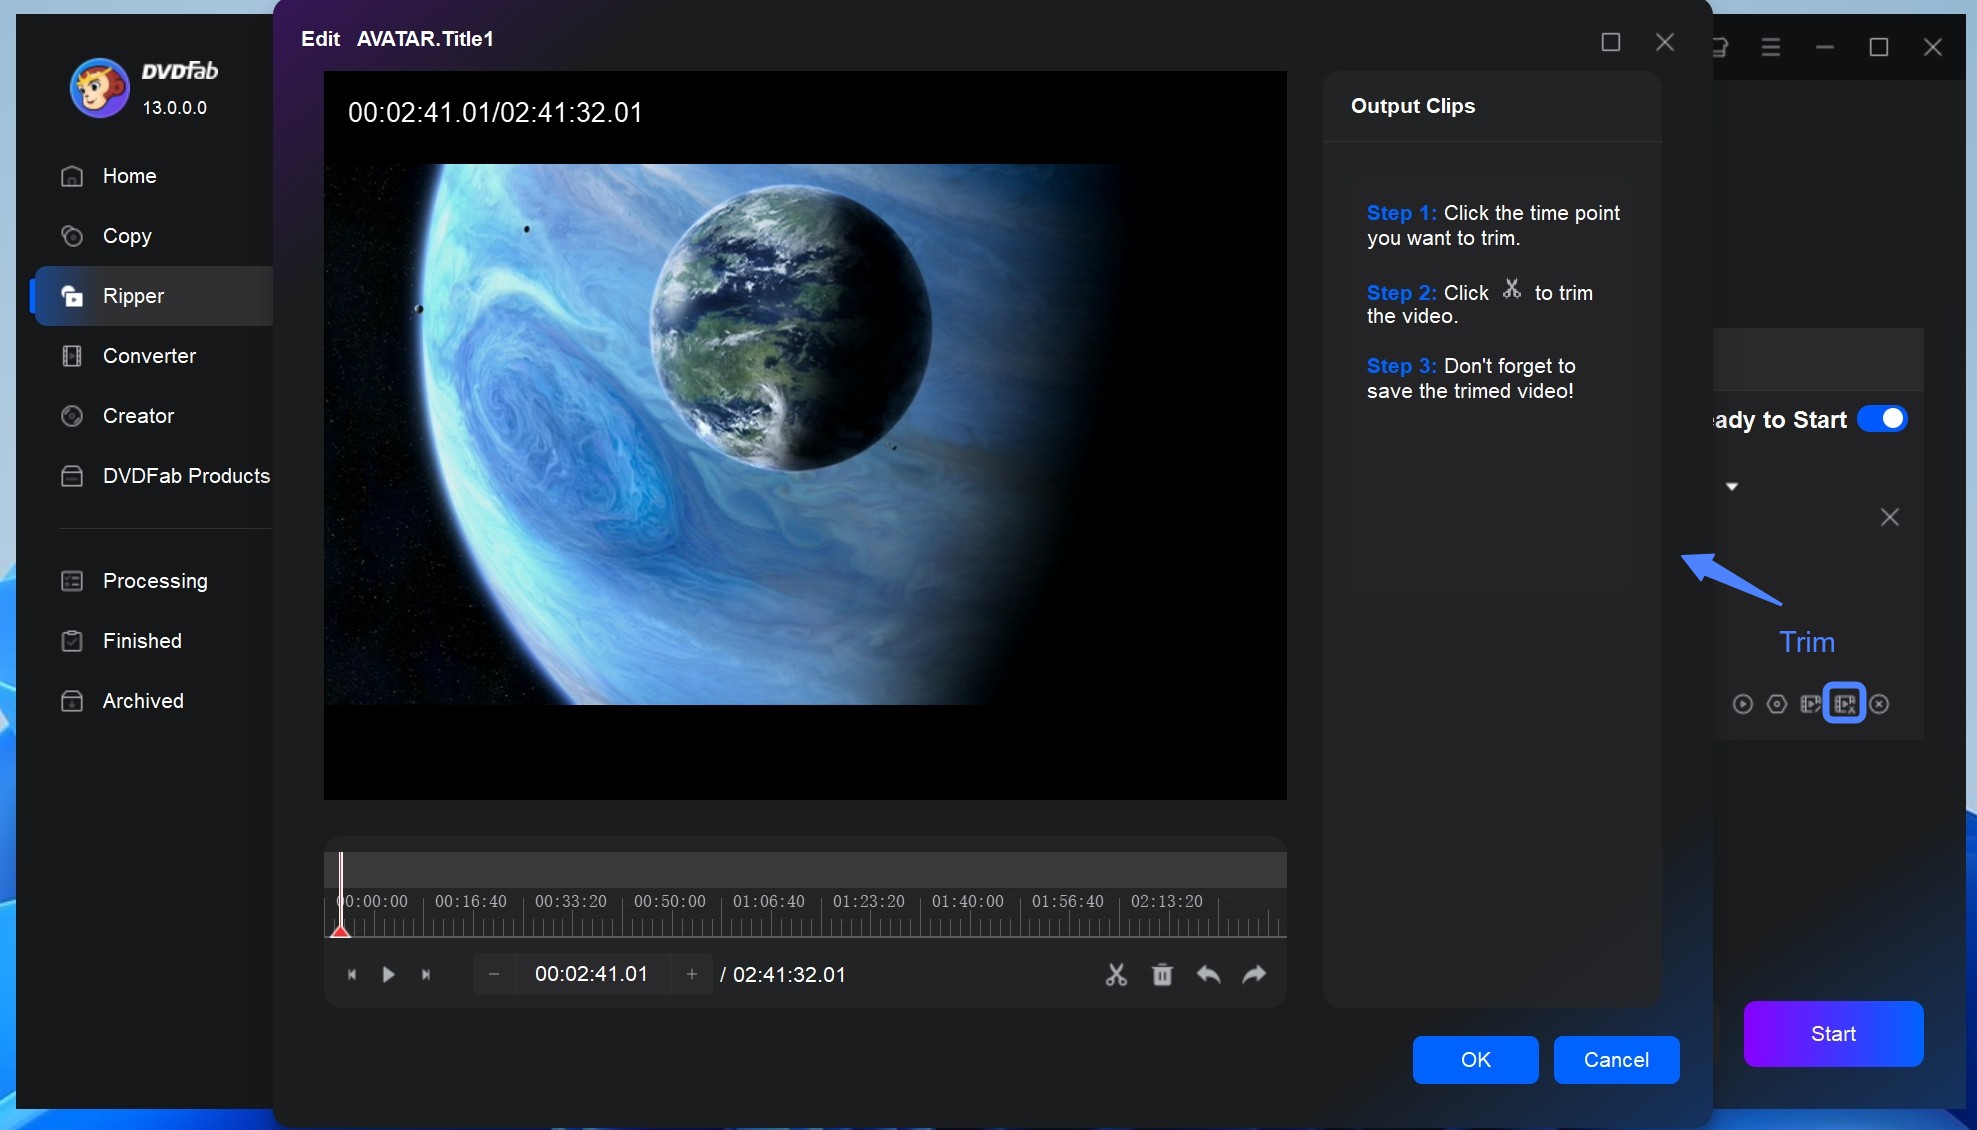Click the red playhead marker on timeline
Viewport: 1977px width, 1130px height.
pyautogui.click(x=340, y=931)
